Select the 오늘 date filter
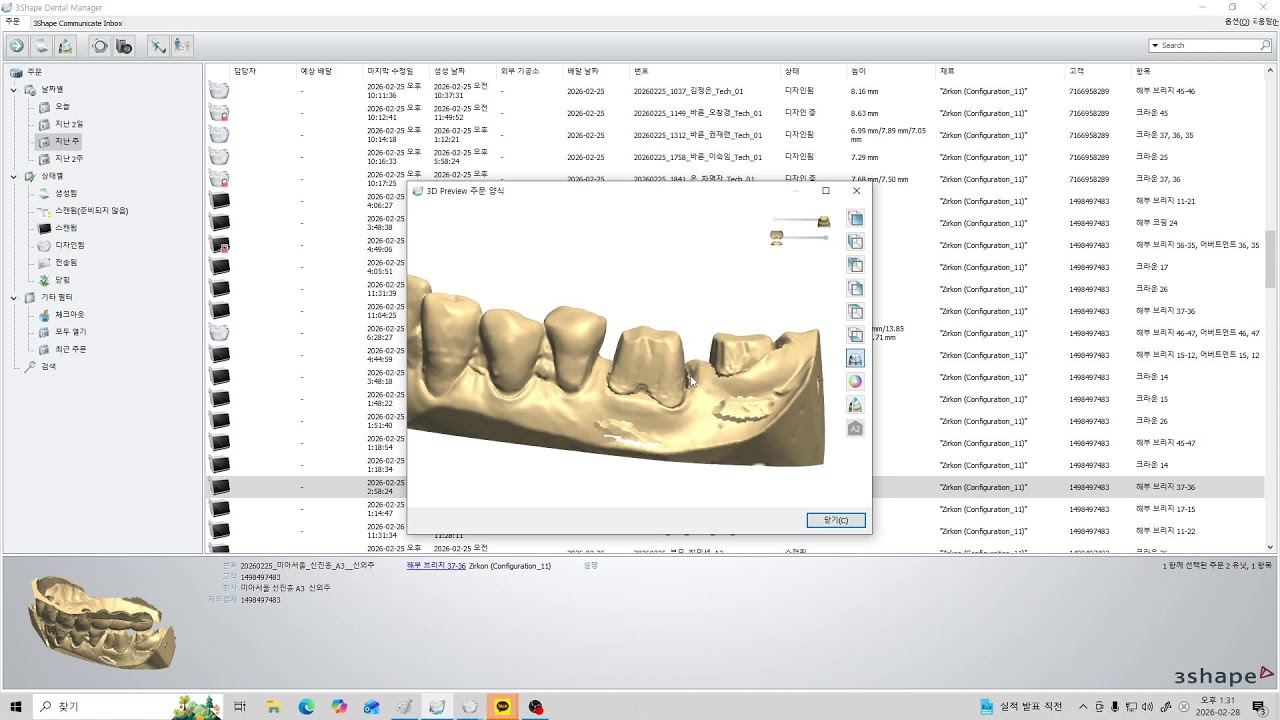This screenshot has width=1280, height=720. point(62,107)
